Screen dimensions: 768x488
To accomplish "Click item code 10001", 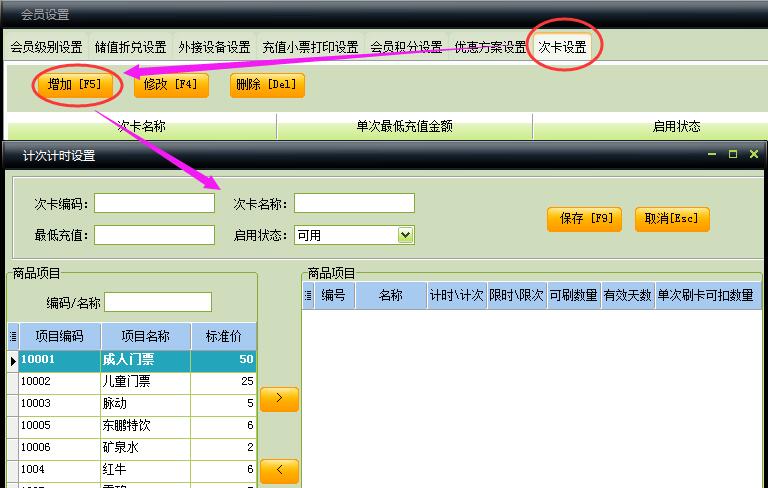I will [x=38, y=360].
